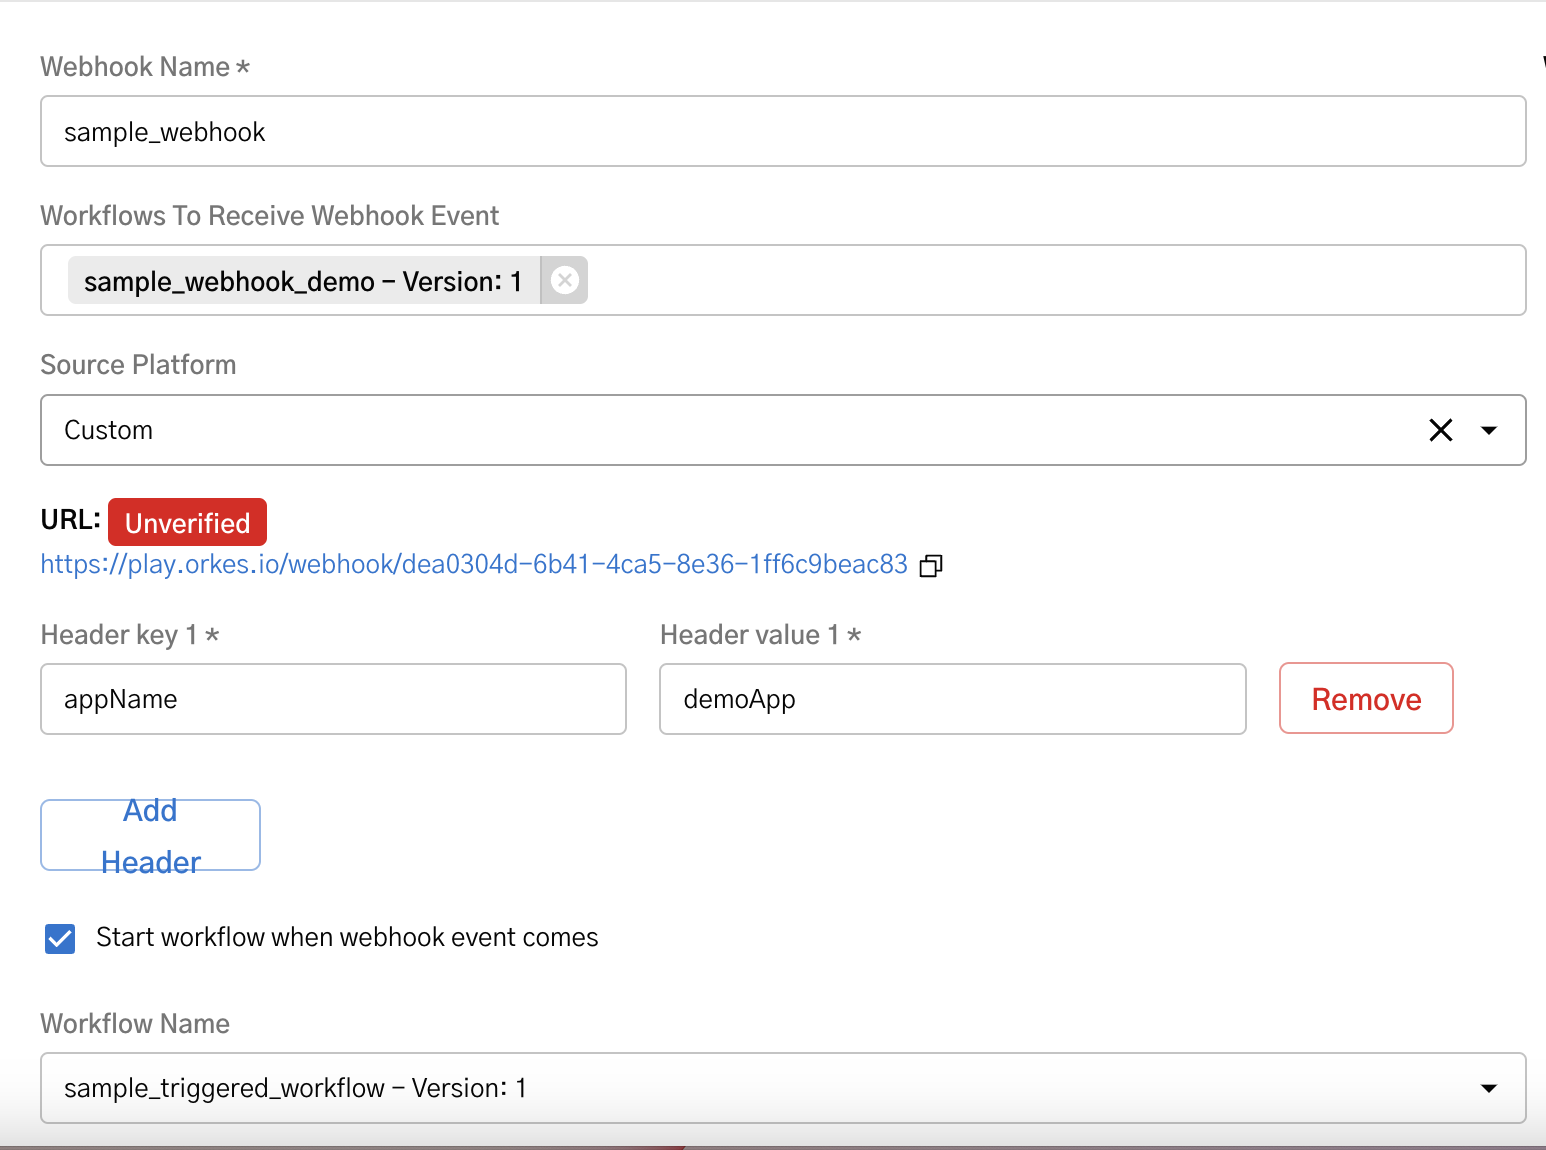Click the demoApp header value field
Screen dimensions: 1546x1150
click(952, 699)
